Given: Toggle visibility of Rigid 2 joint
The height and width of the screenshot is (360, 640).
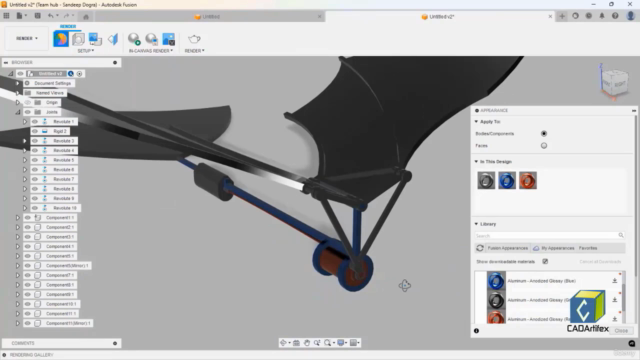Looking at the screenshot, I should 35,131.
